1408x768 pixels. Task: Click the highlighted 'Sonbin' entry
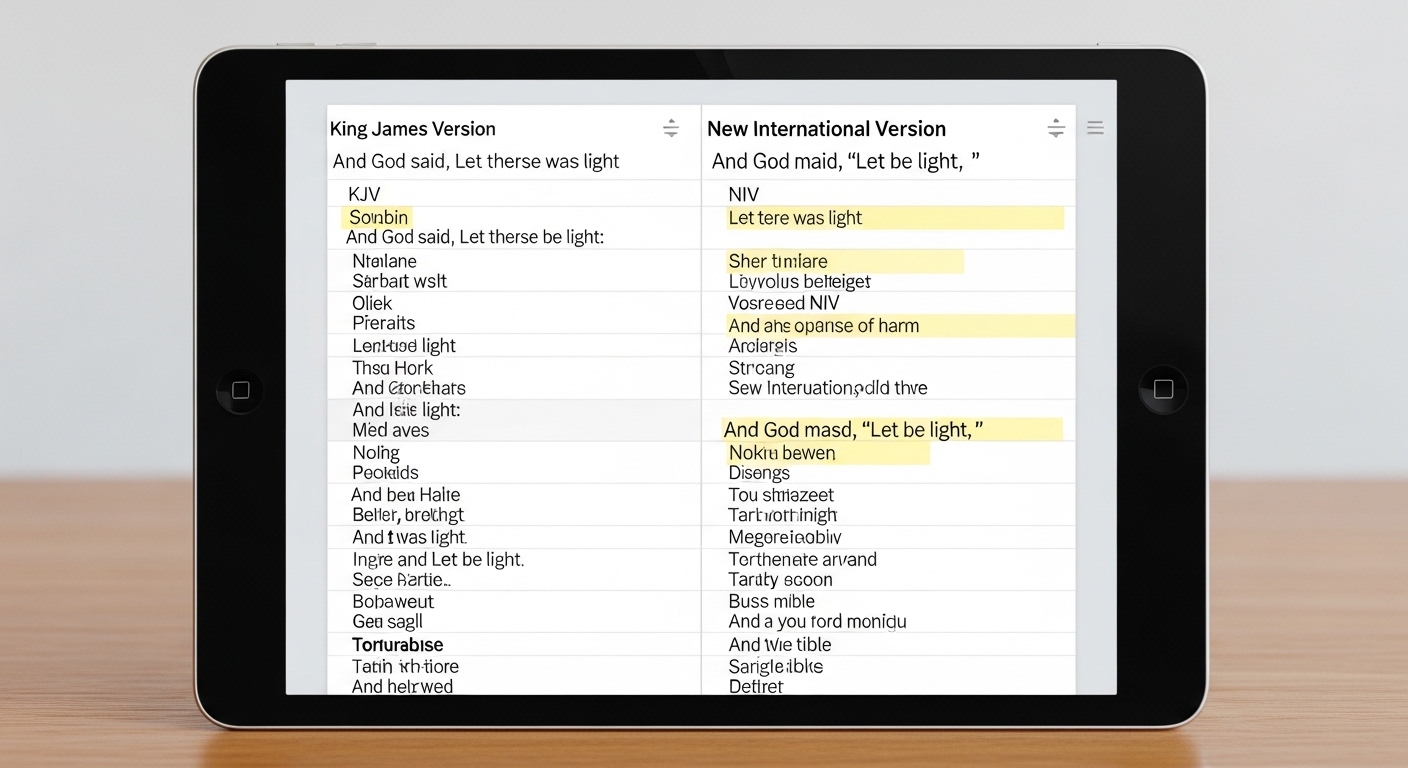coord(378,217)
